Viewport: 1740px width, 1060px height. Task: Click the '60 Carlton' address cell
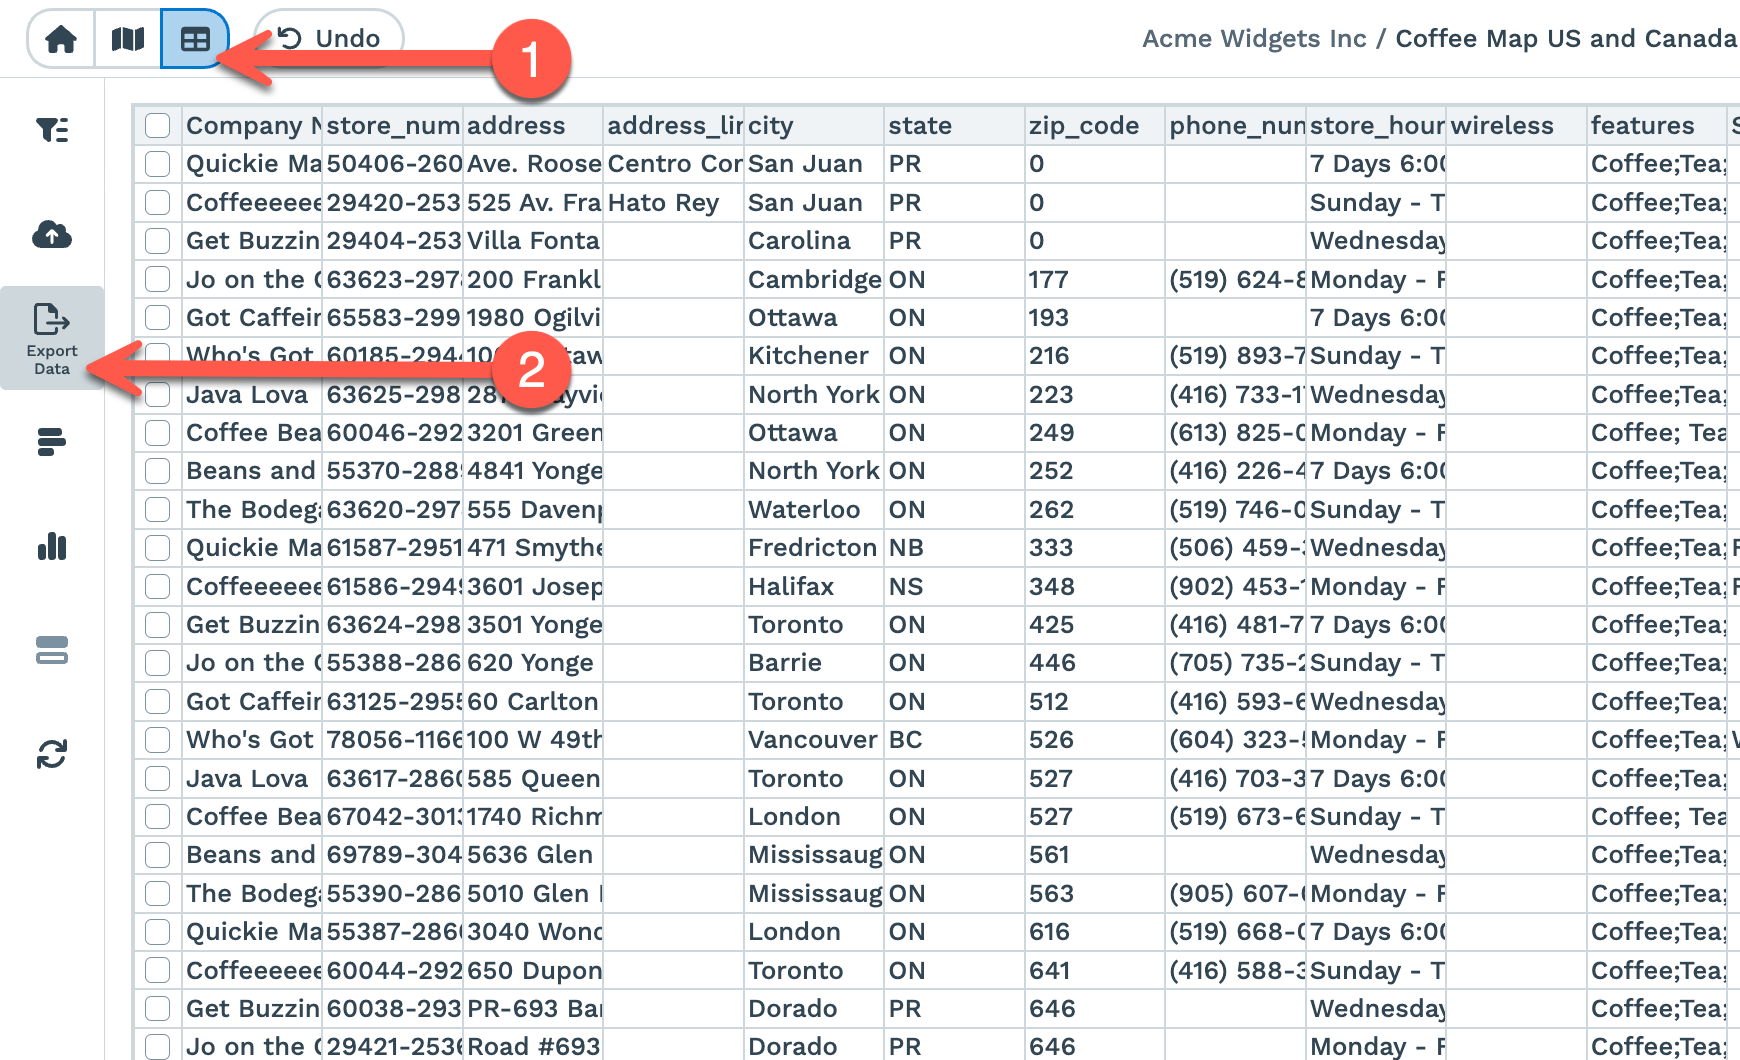coord(533,702)
